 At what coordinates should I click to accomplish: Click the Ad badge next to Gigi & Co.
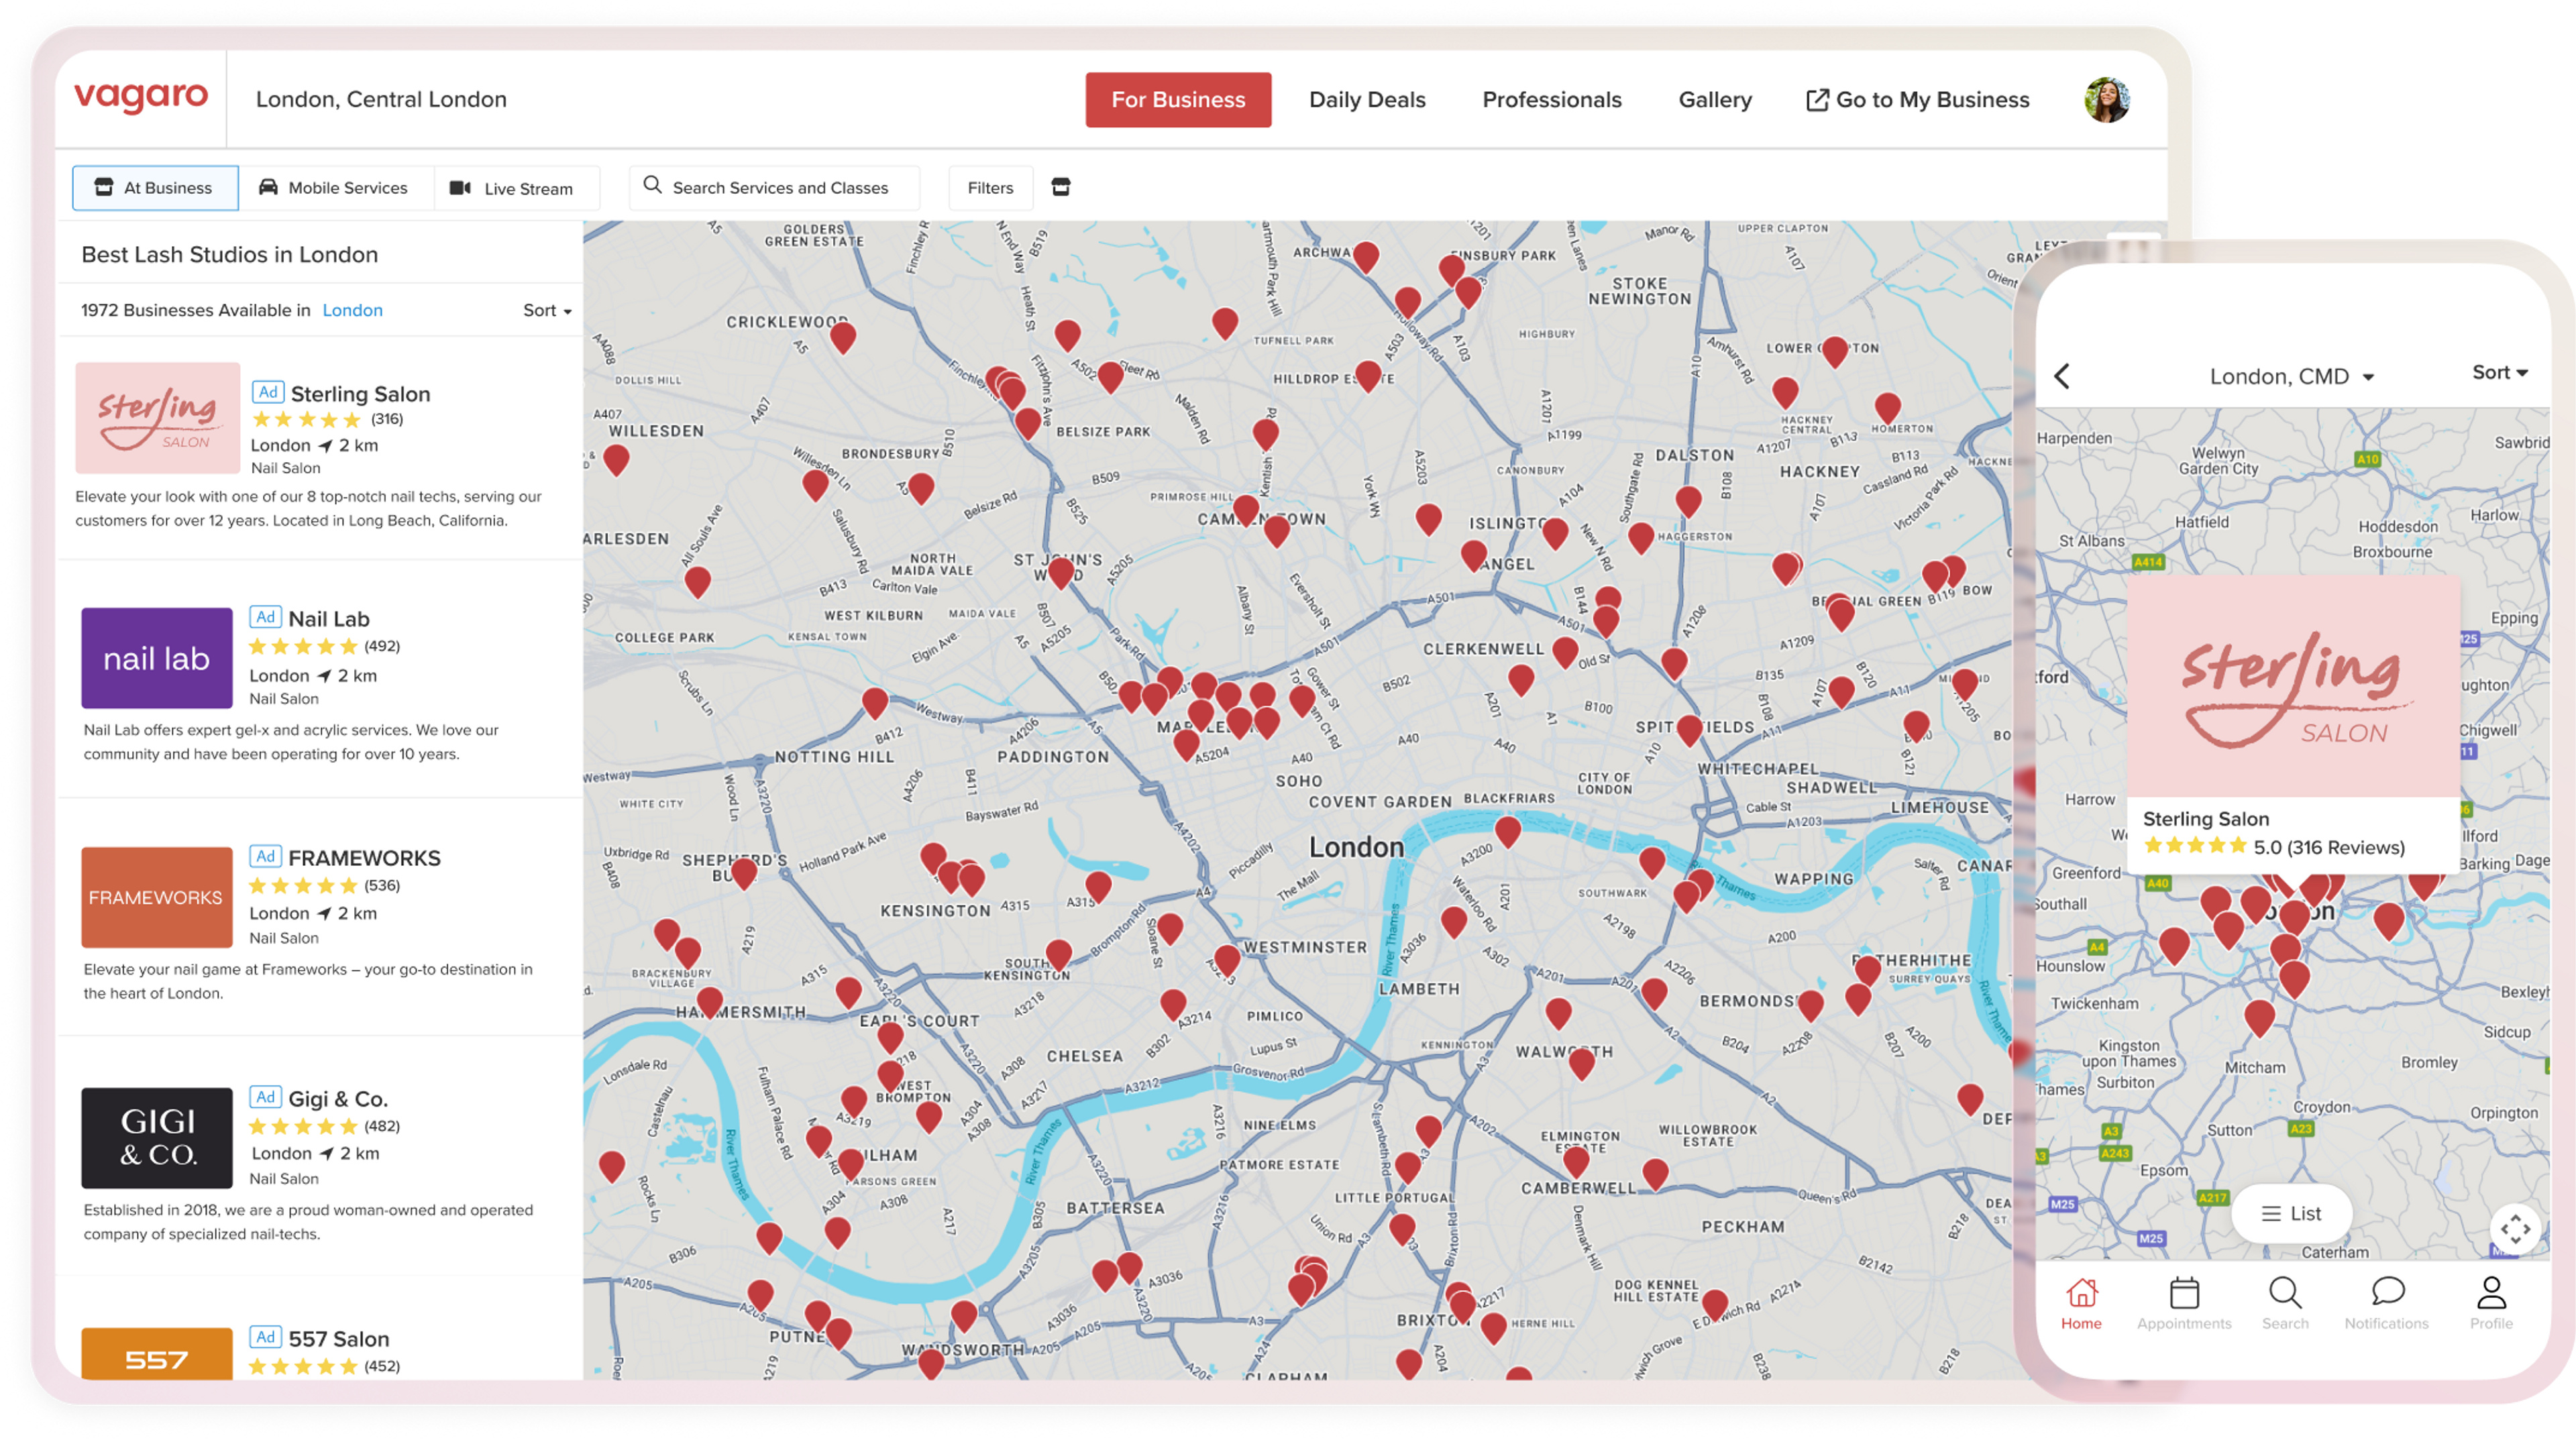265,1097
